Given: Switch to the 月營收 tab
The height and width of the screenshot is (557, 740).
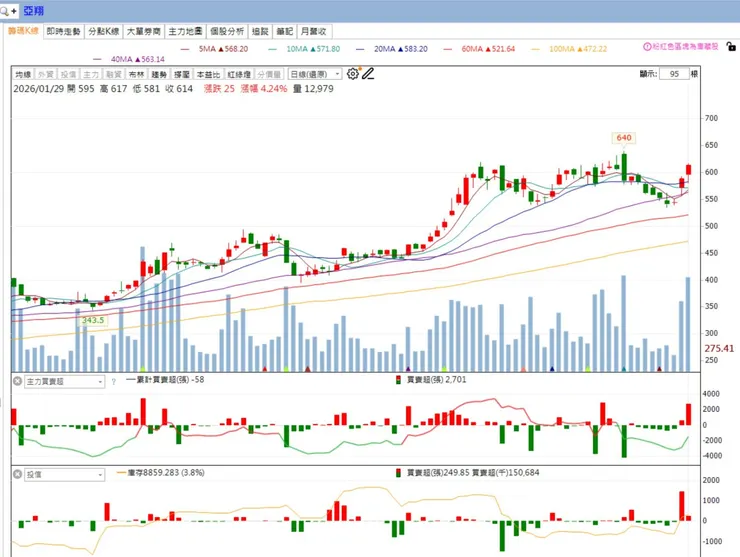Looking at the screenshot, I should click(314, 31).
